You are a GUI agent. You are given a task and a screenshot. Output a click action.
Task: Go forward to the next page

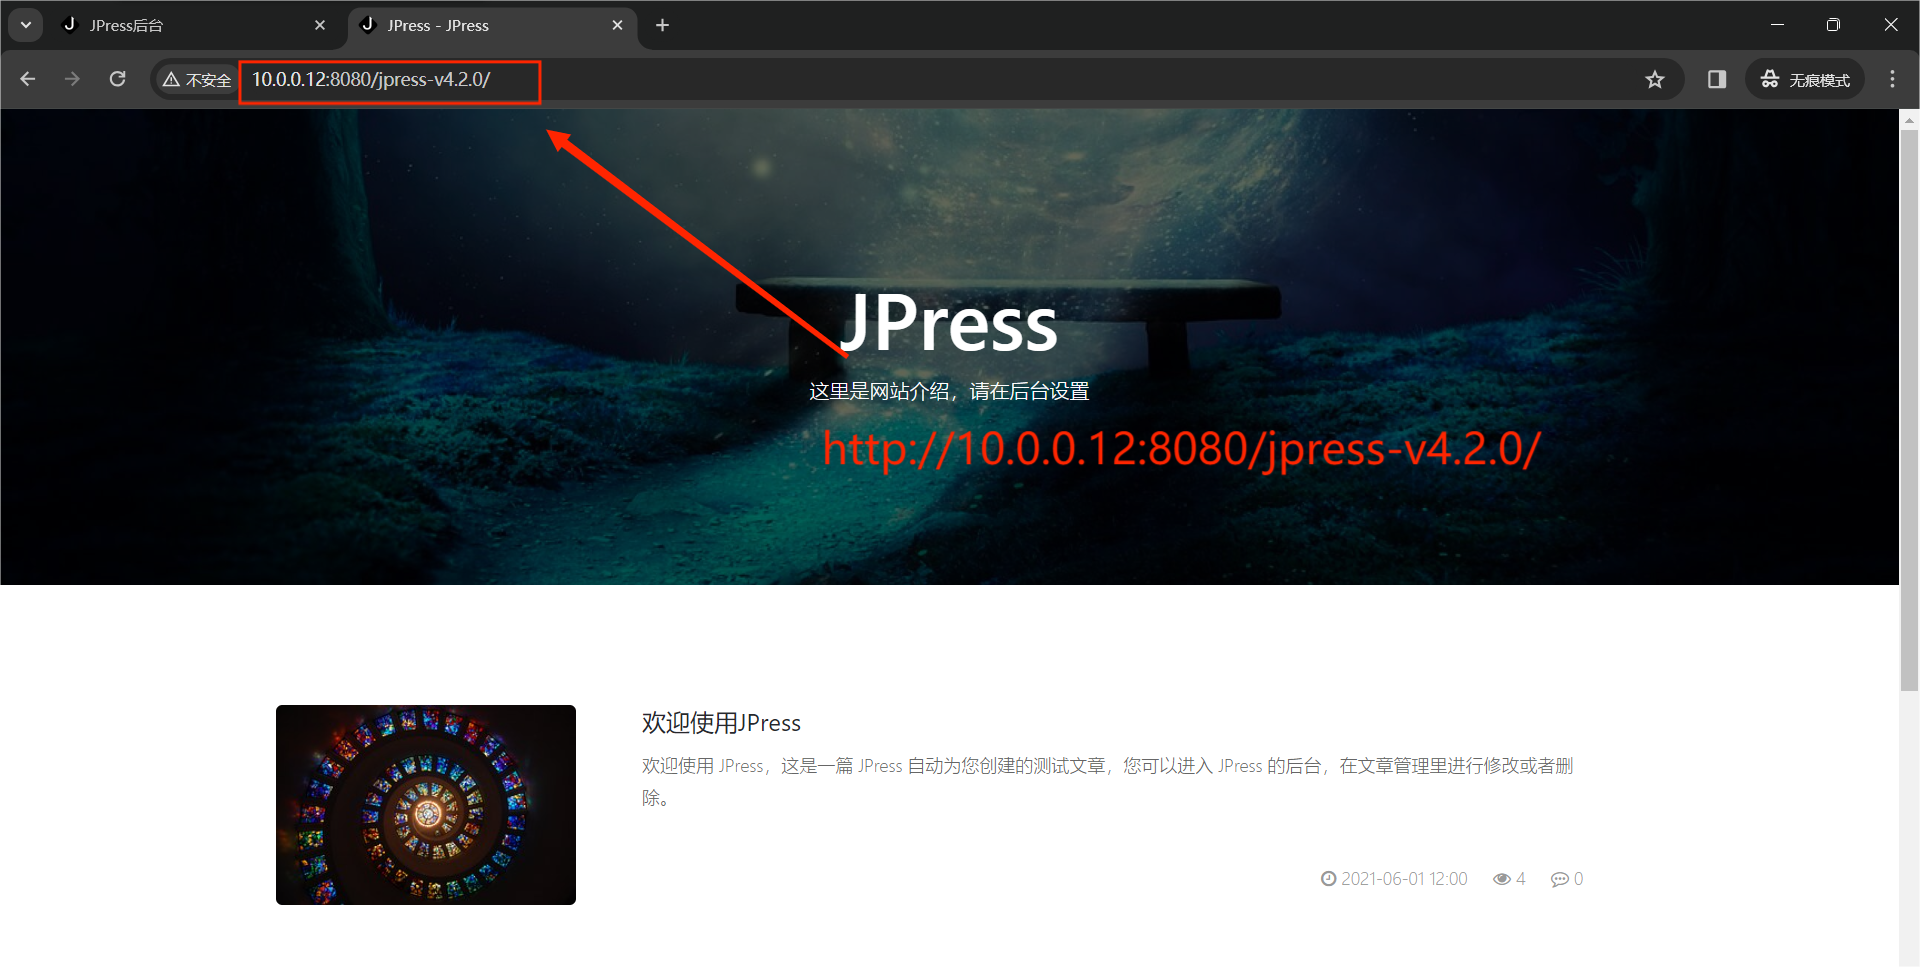point(72,79)
